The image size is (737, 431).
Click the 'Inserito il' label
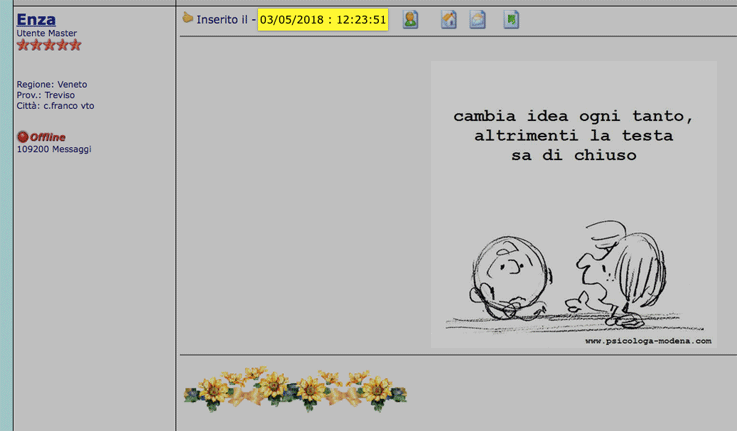222,20
